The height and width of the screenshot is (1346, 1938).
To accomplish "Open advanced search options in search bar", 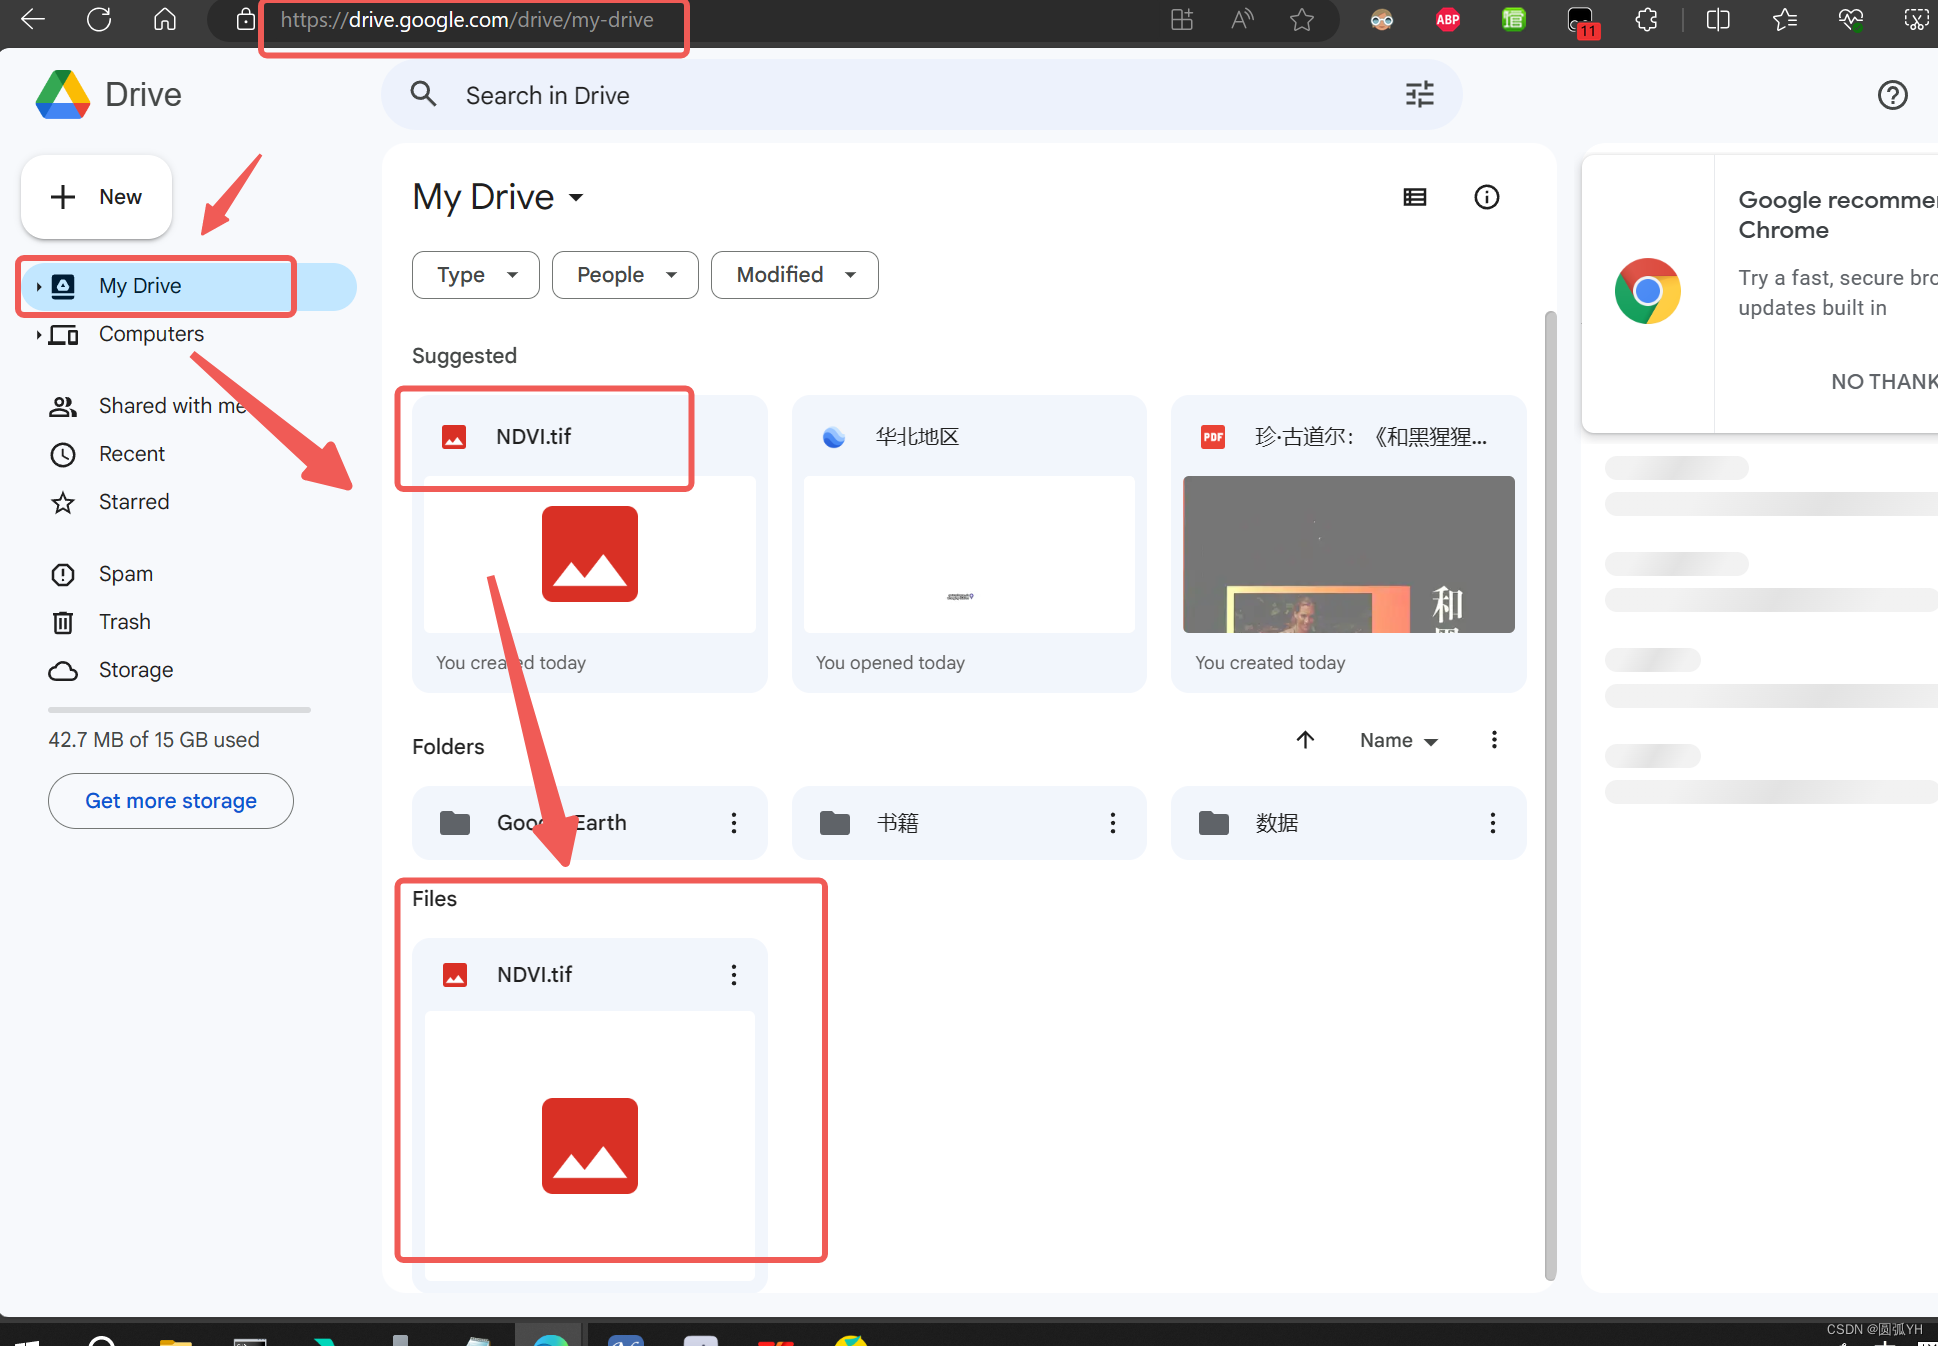I will point(1418,94).
